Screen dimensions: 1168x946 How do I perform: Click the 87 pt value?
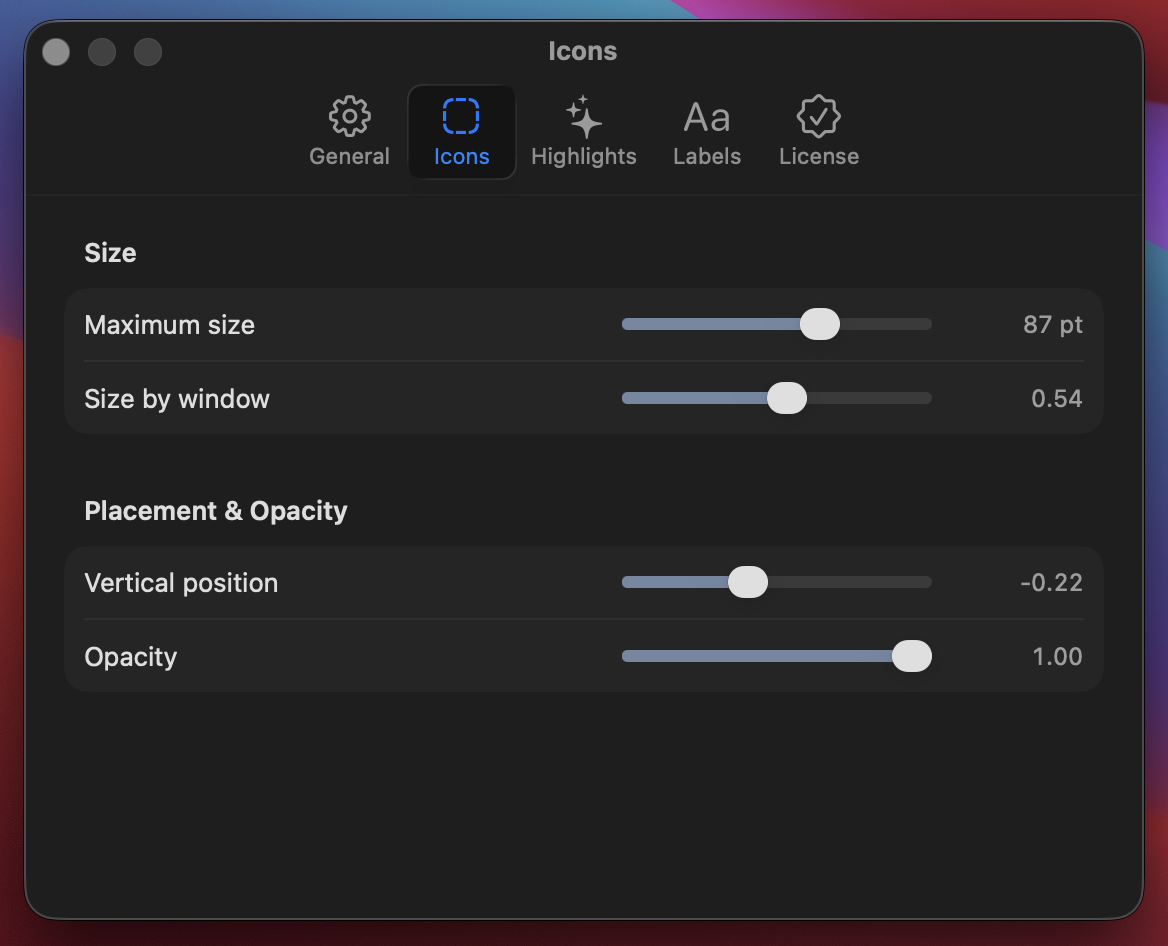coord(1053,325)
